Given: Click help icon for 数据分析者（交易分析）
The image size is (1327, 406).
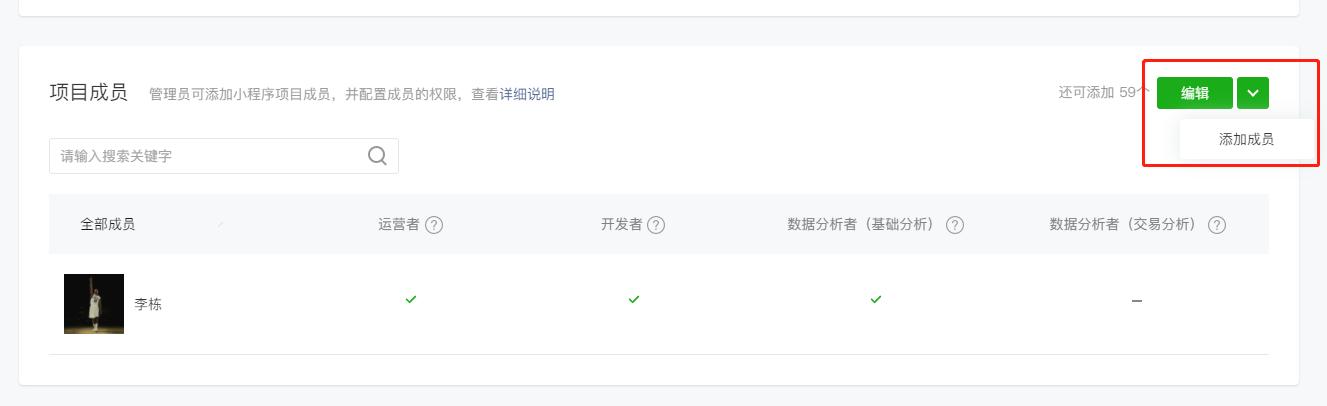Looking at the screenshot, I should [1217, 225].
